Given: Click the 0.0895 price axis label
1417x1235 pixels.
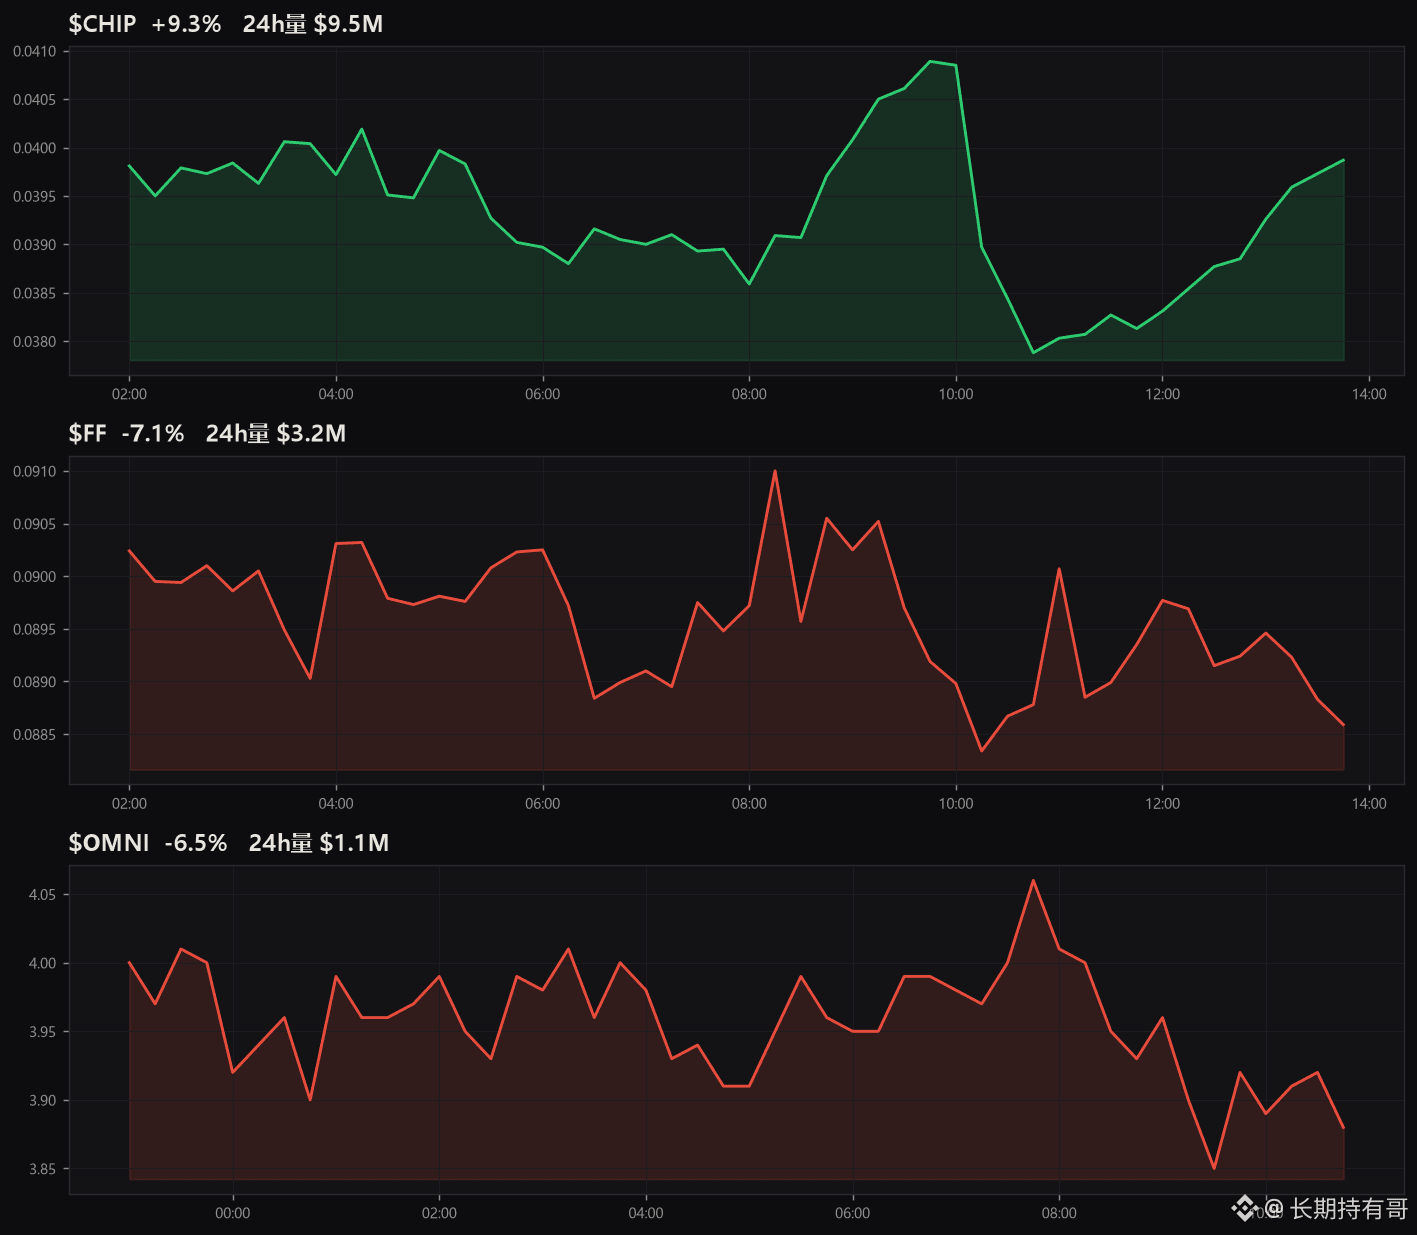Looking at the screenshot, I should [x=35, y=630].
